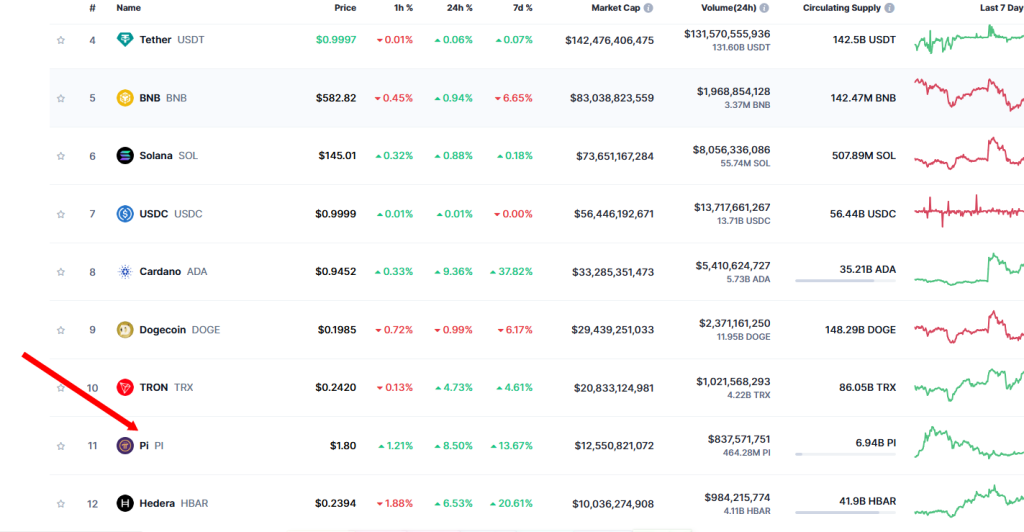
Task: Open Hedera HBAR coin page
Action: (174, 503)
